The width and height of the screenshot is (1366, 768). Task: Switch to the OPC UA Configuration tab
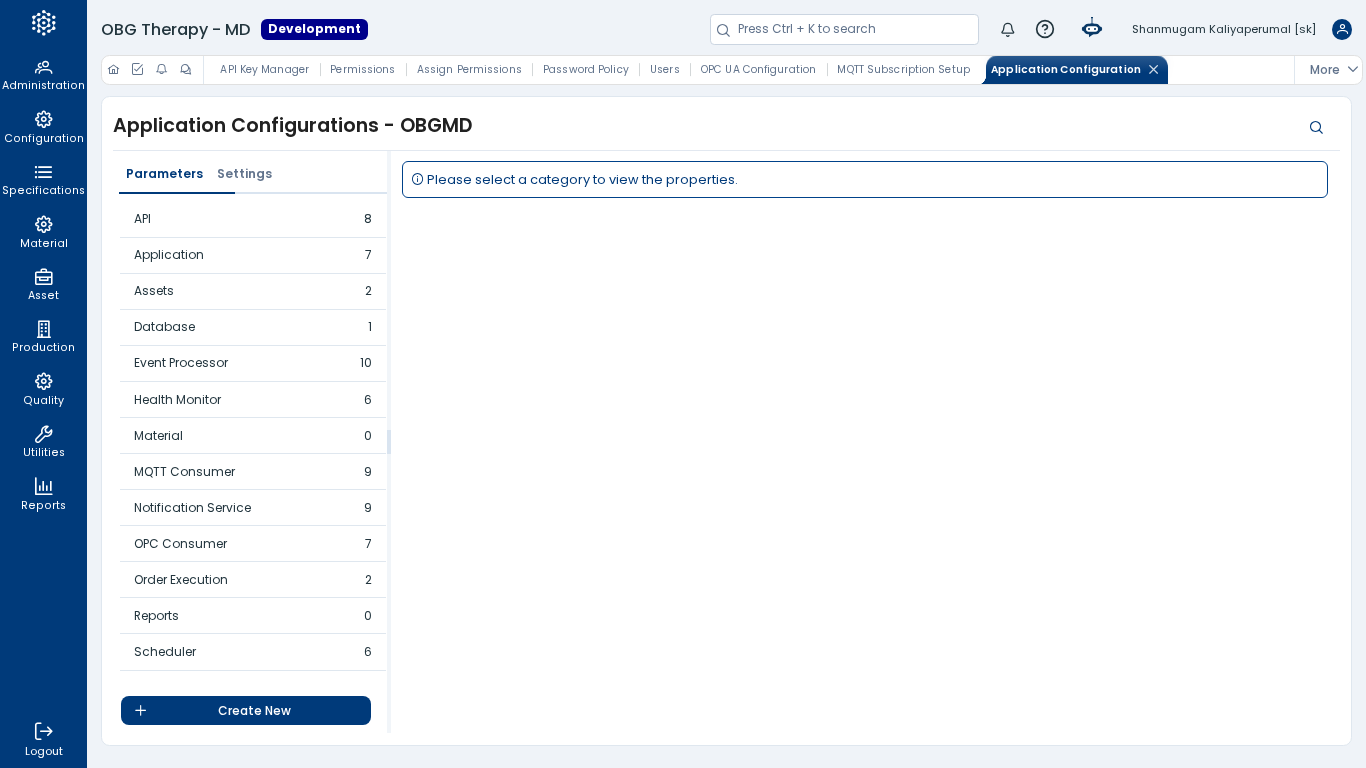pyautogui.click(x=758, y=69)
